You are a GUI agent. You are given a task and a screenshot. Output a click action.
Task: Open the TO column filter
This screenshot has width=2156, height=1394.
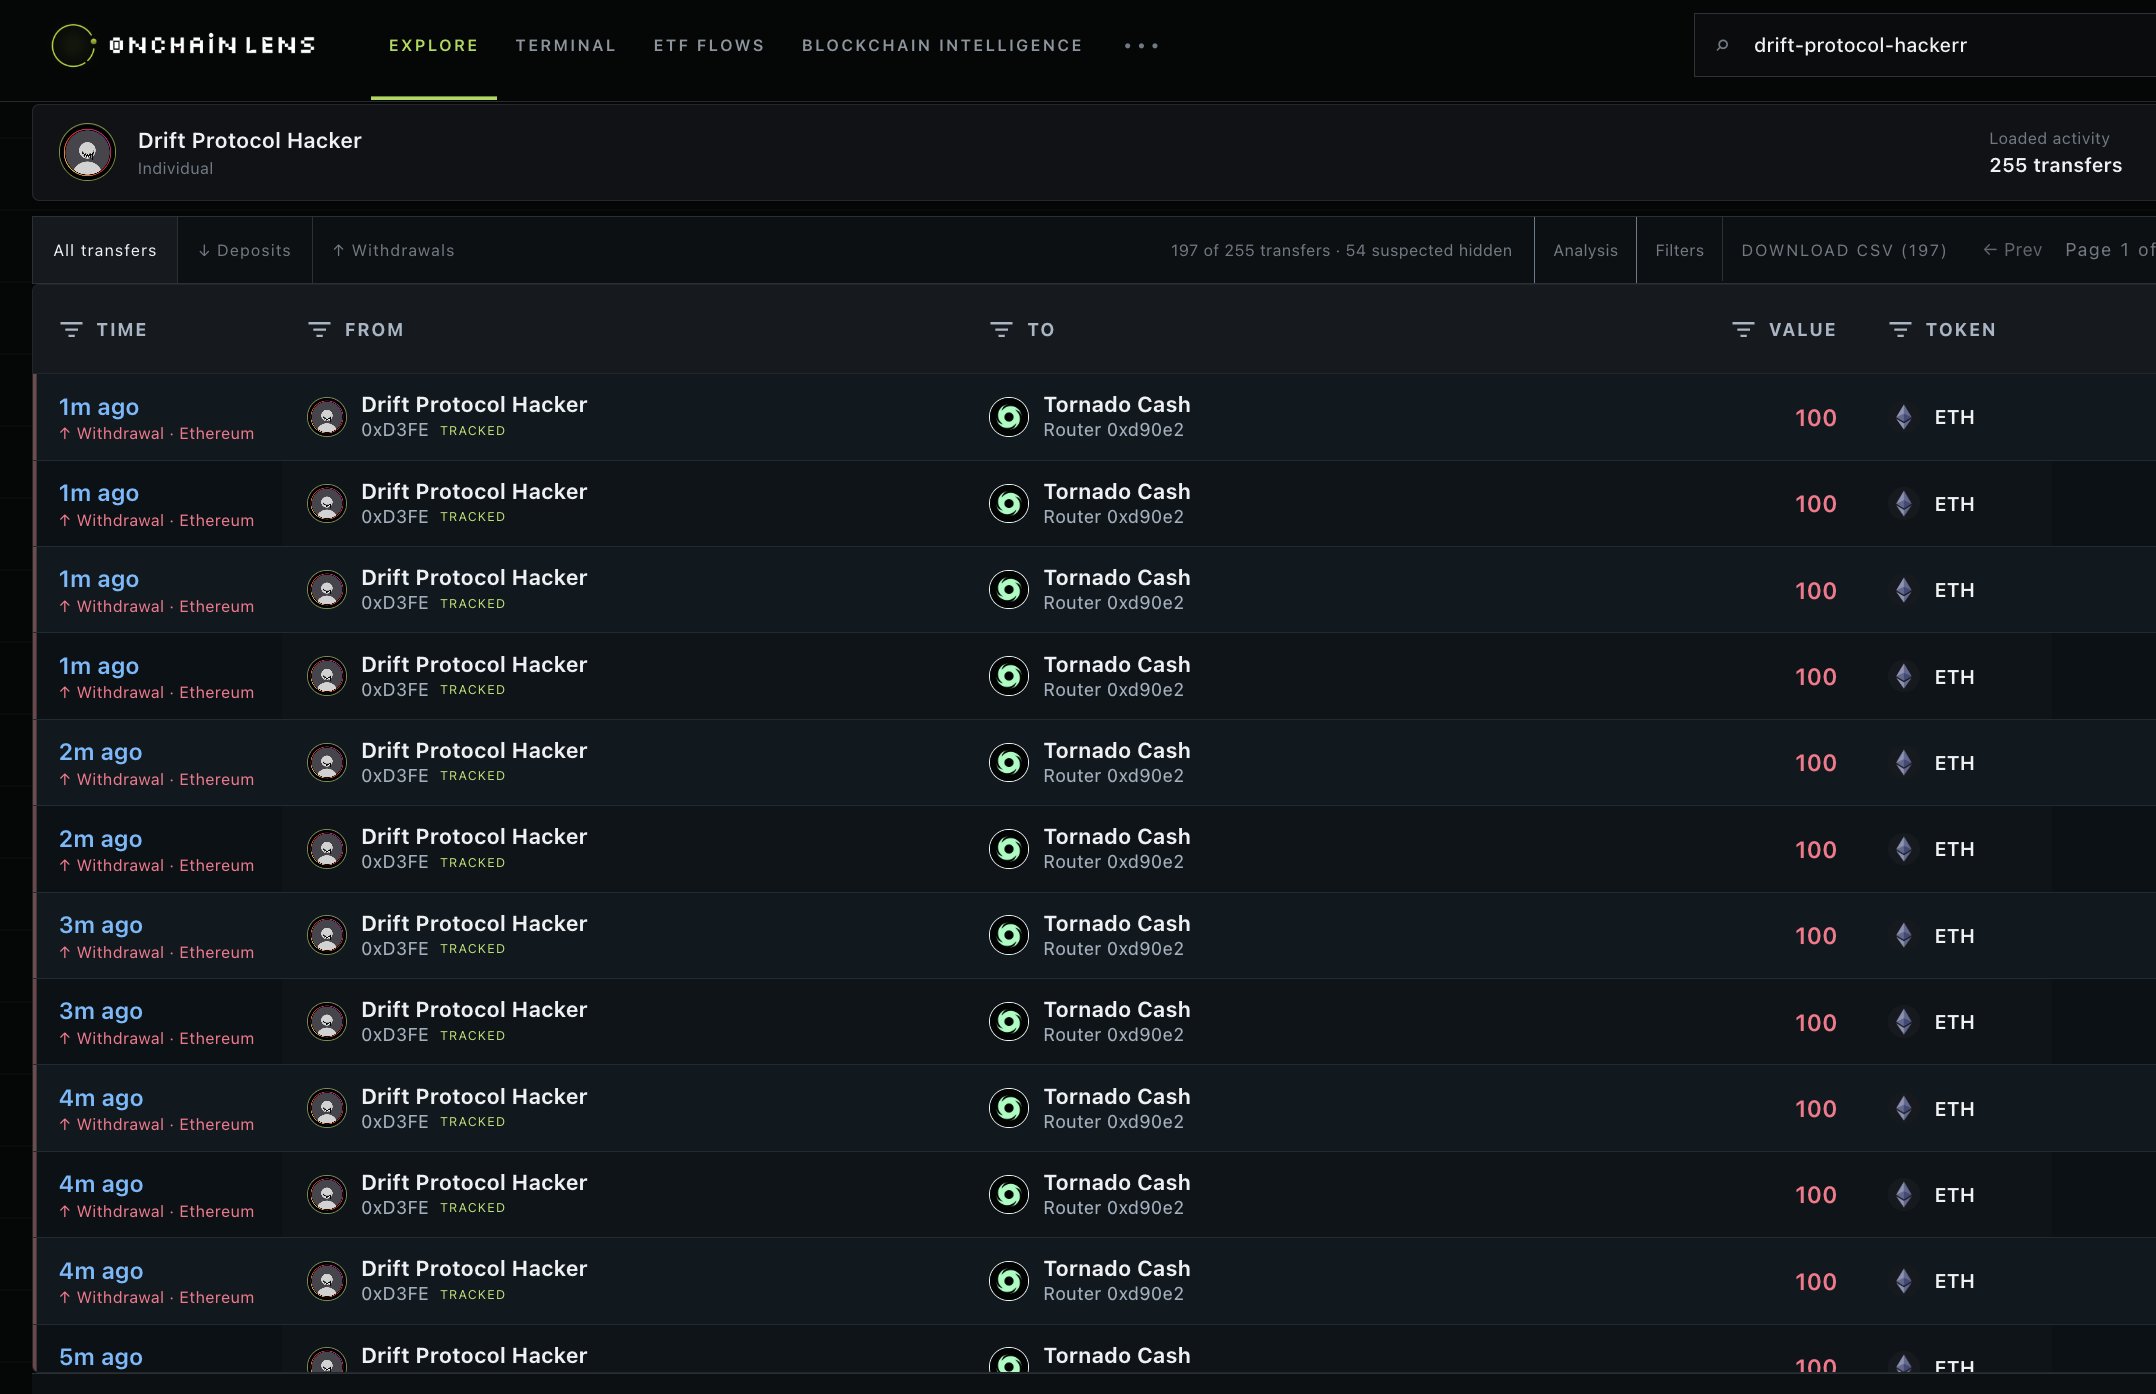[1001, 329]
